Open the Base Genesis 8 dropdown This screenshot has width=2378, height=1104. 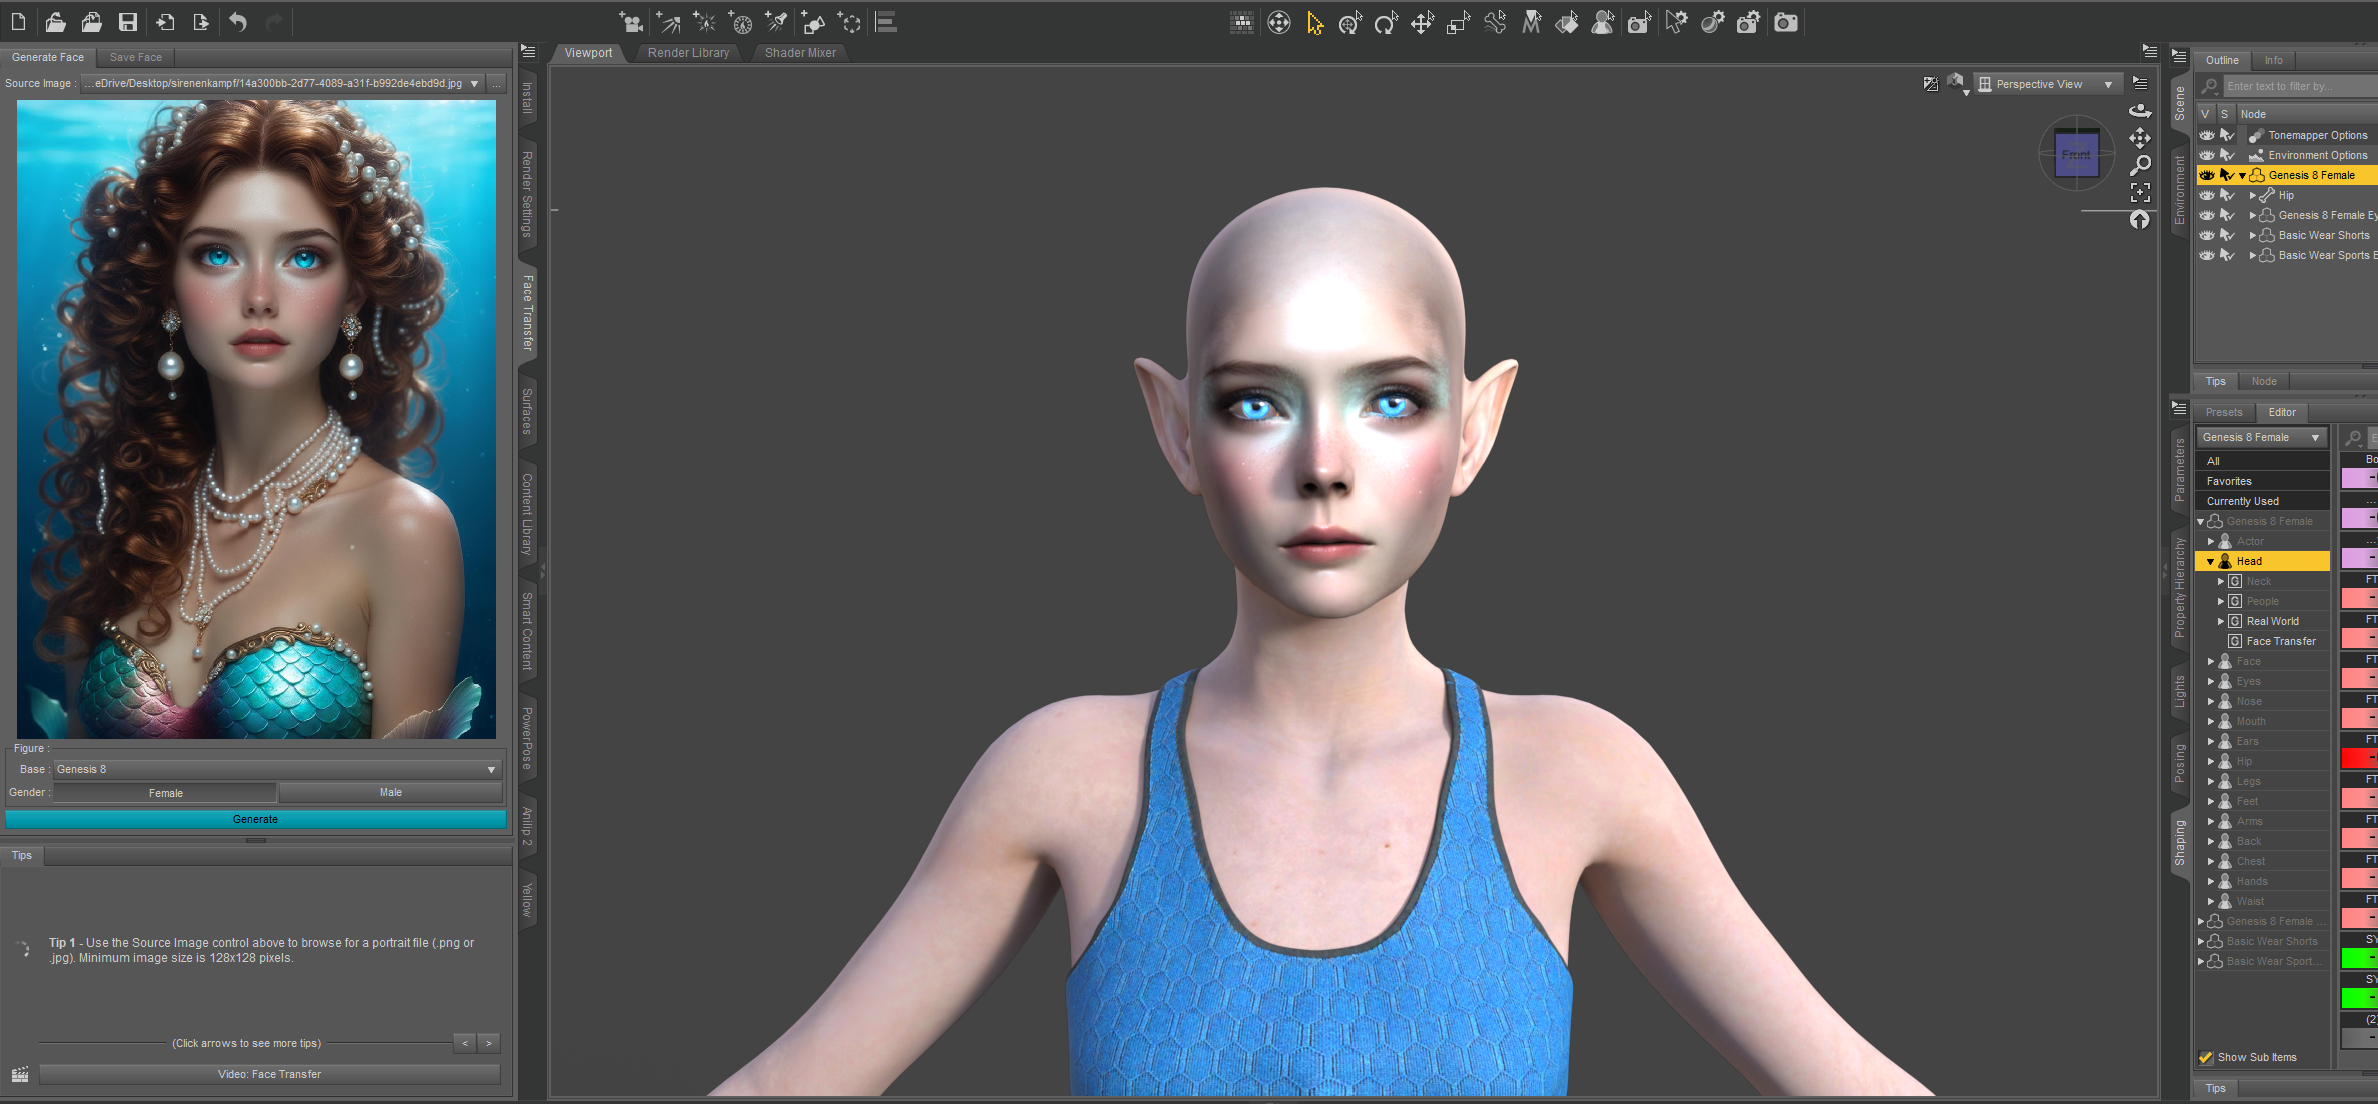276,769
